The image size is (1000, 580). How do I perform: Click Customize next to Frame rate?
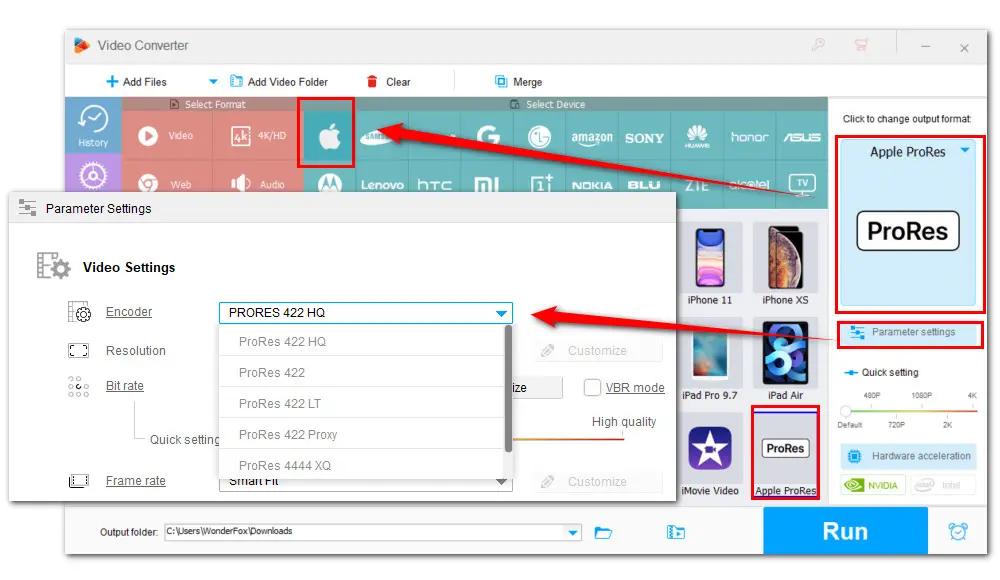[598, 482]
